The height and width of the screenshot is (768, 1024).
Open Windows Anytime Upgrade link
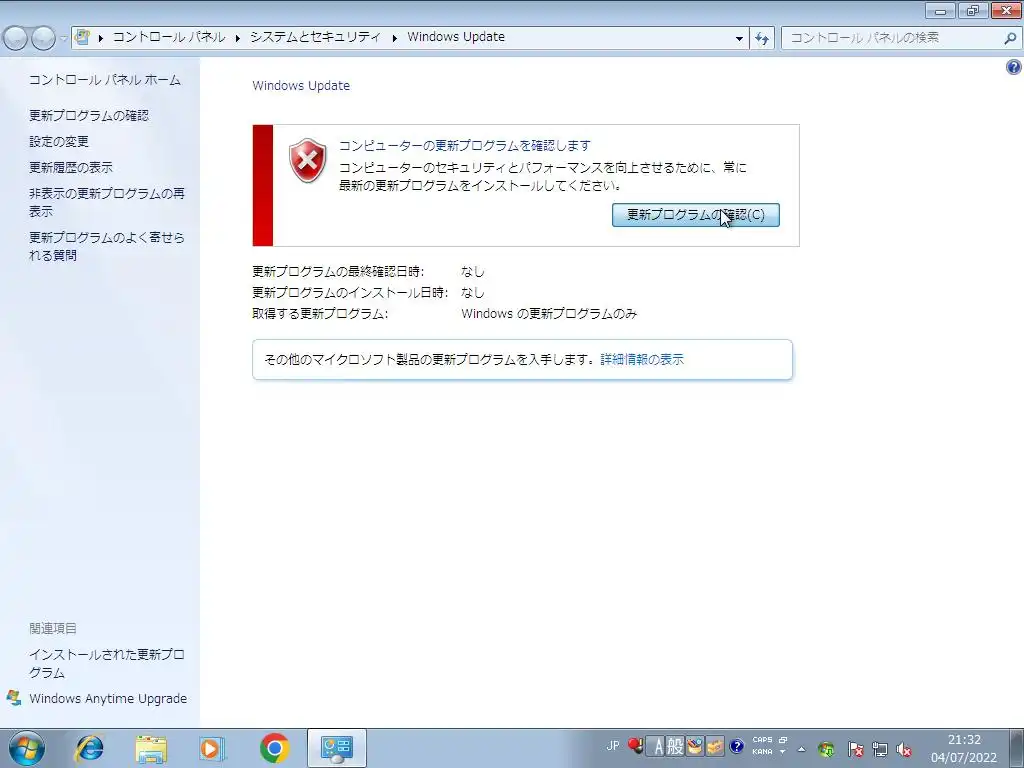(108, 699)
